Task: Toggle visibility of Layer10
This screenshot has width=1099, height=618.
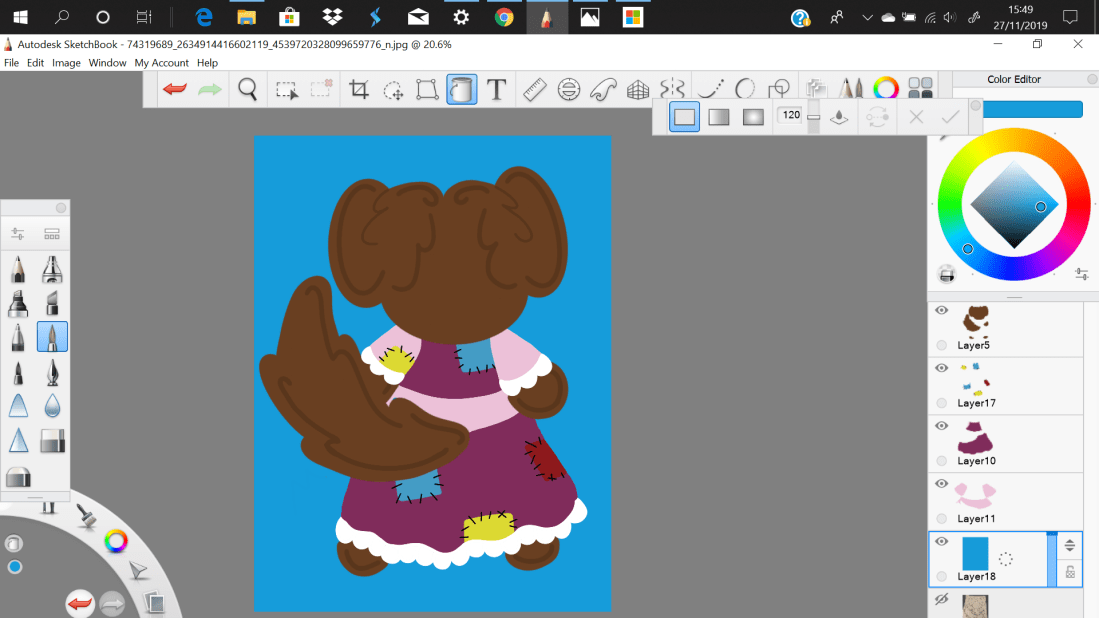Action: point(941,426)
